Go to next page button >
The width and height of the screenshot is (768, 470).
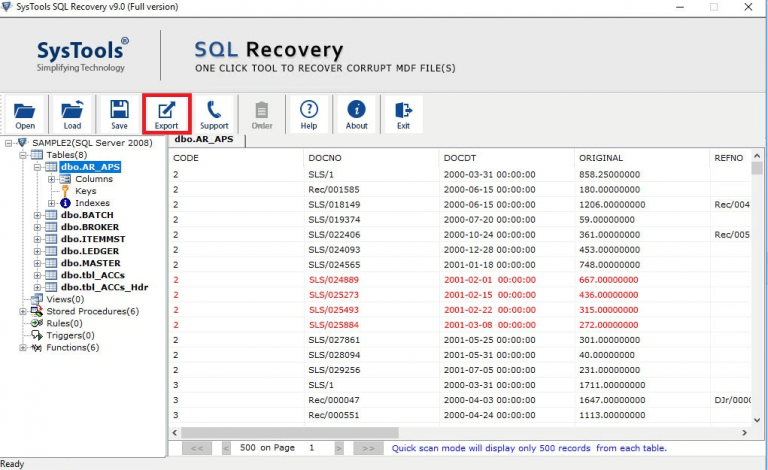[x=338, y=448]
